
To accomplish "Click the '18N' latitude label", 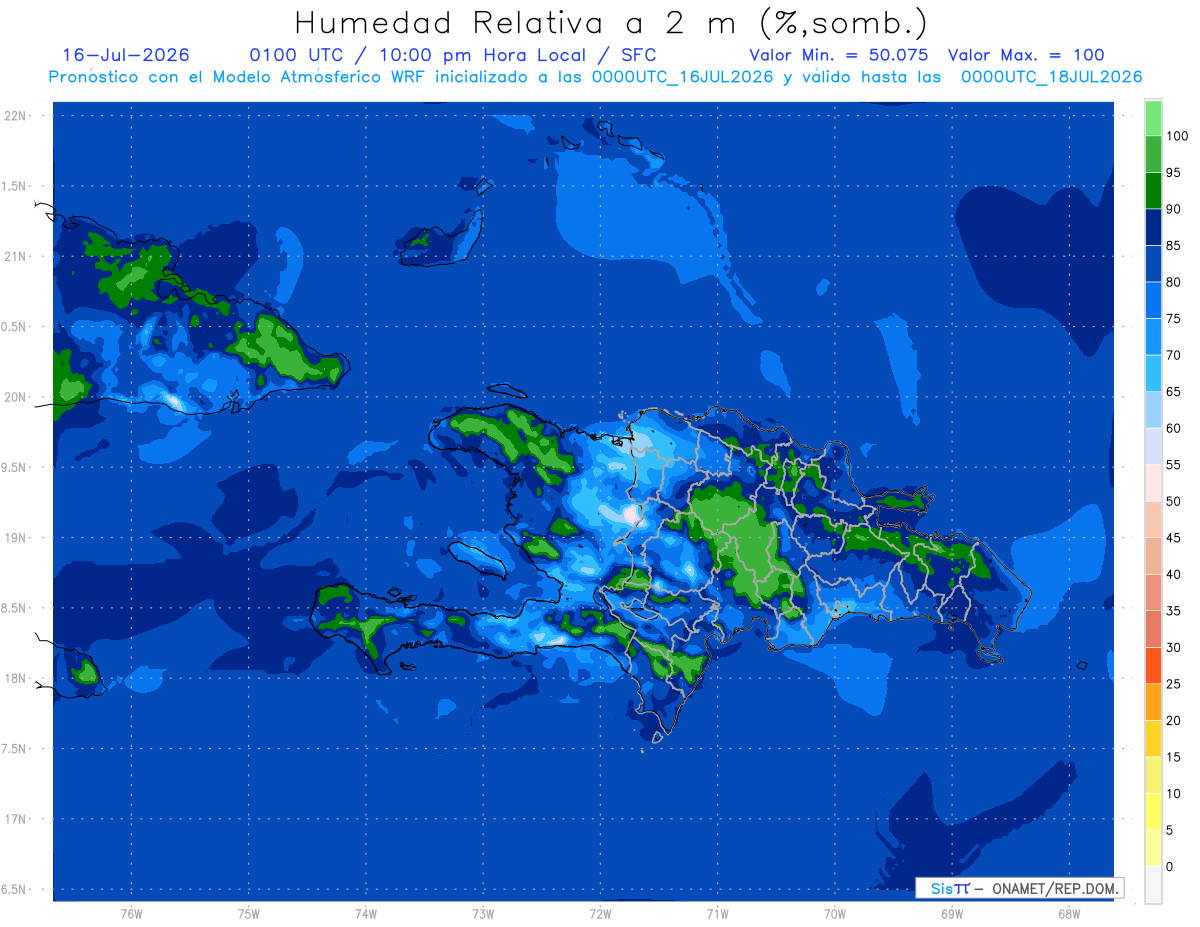I will (15, 678).
